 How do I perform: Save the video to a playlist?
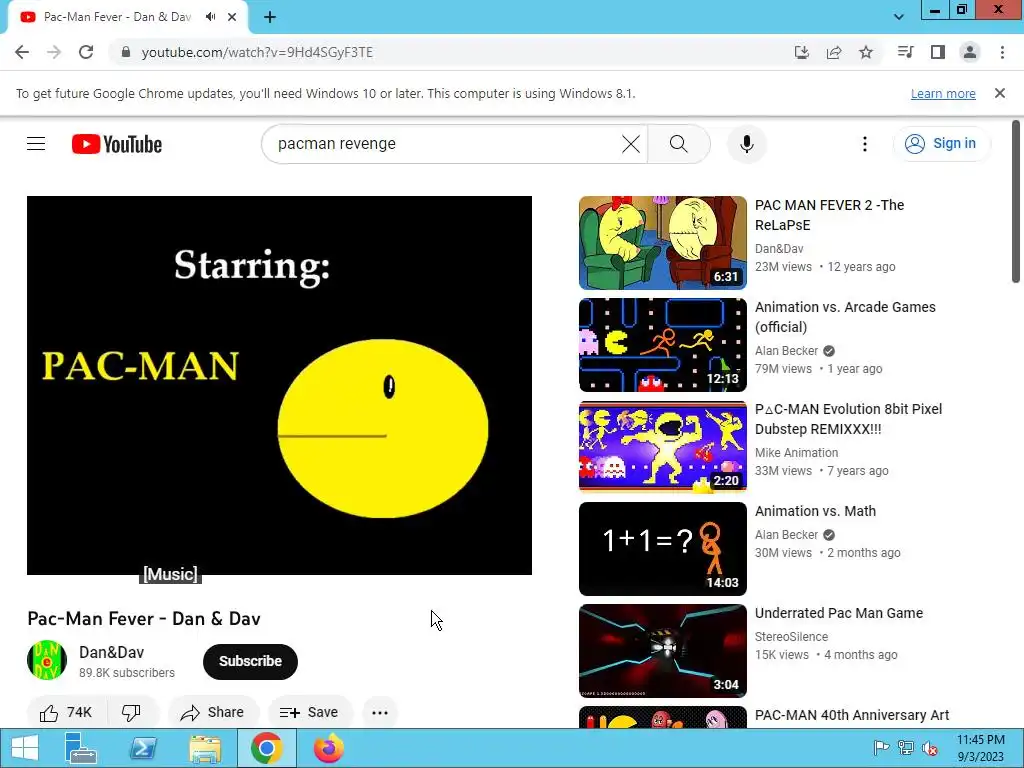[310, 712]
